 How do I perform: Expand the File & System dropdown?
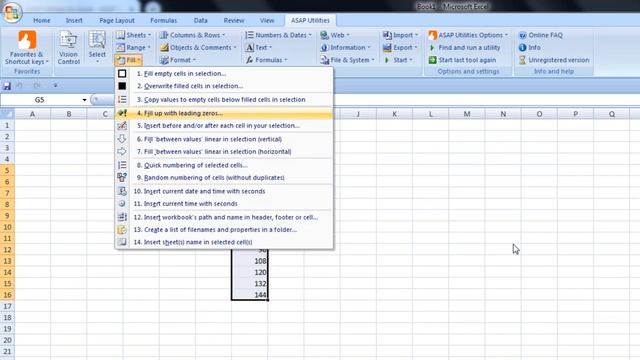tap(347, 60)
